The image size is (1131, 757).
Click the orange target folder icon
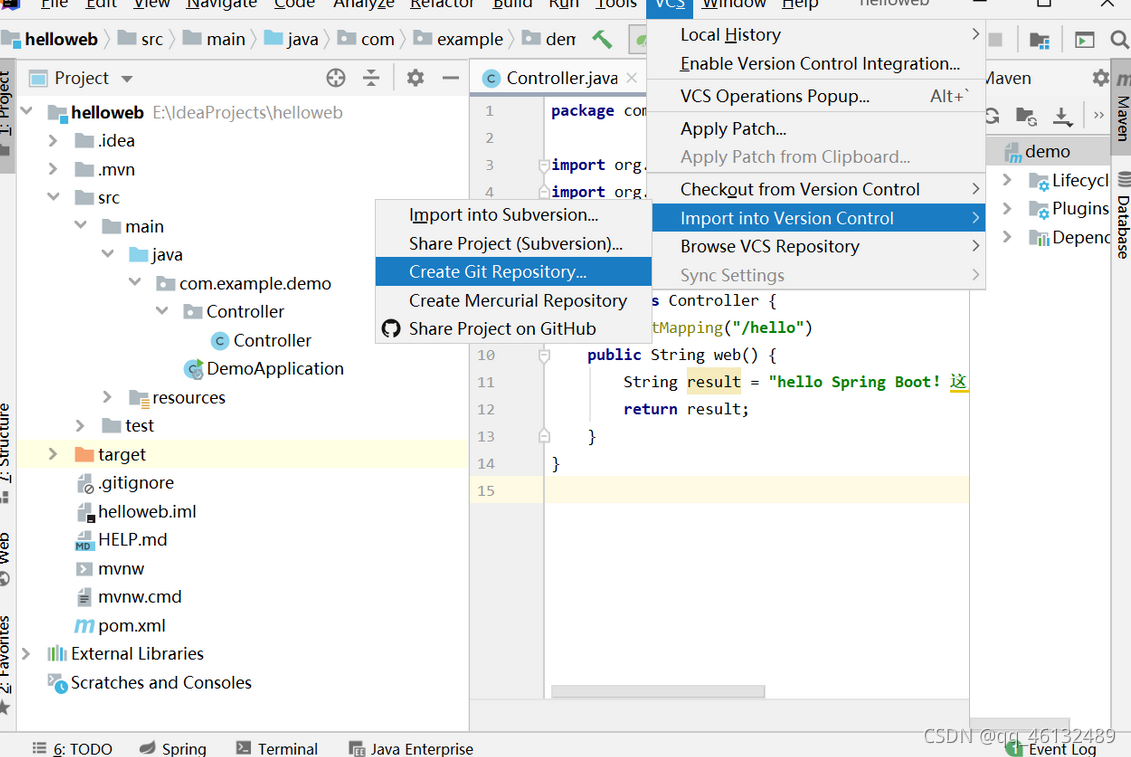(84, 455)
